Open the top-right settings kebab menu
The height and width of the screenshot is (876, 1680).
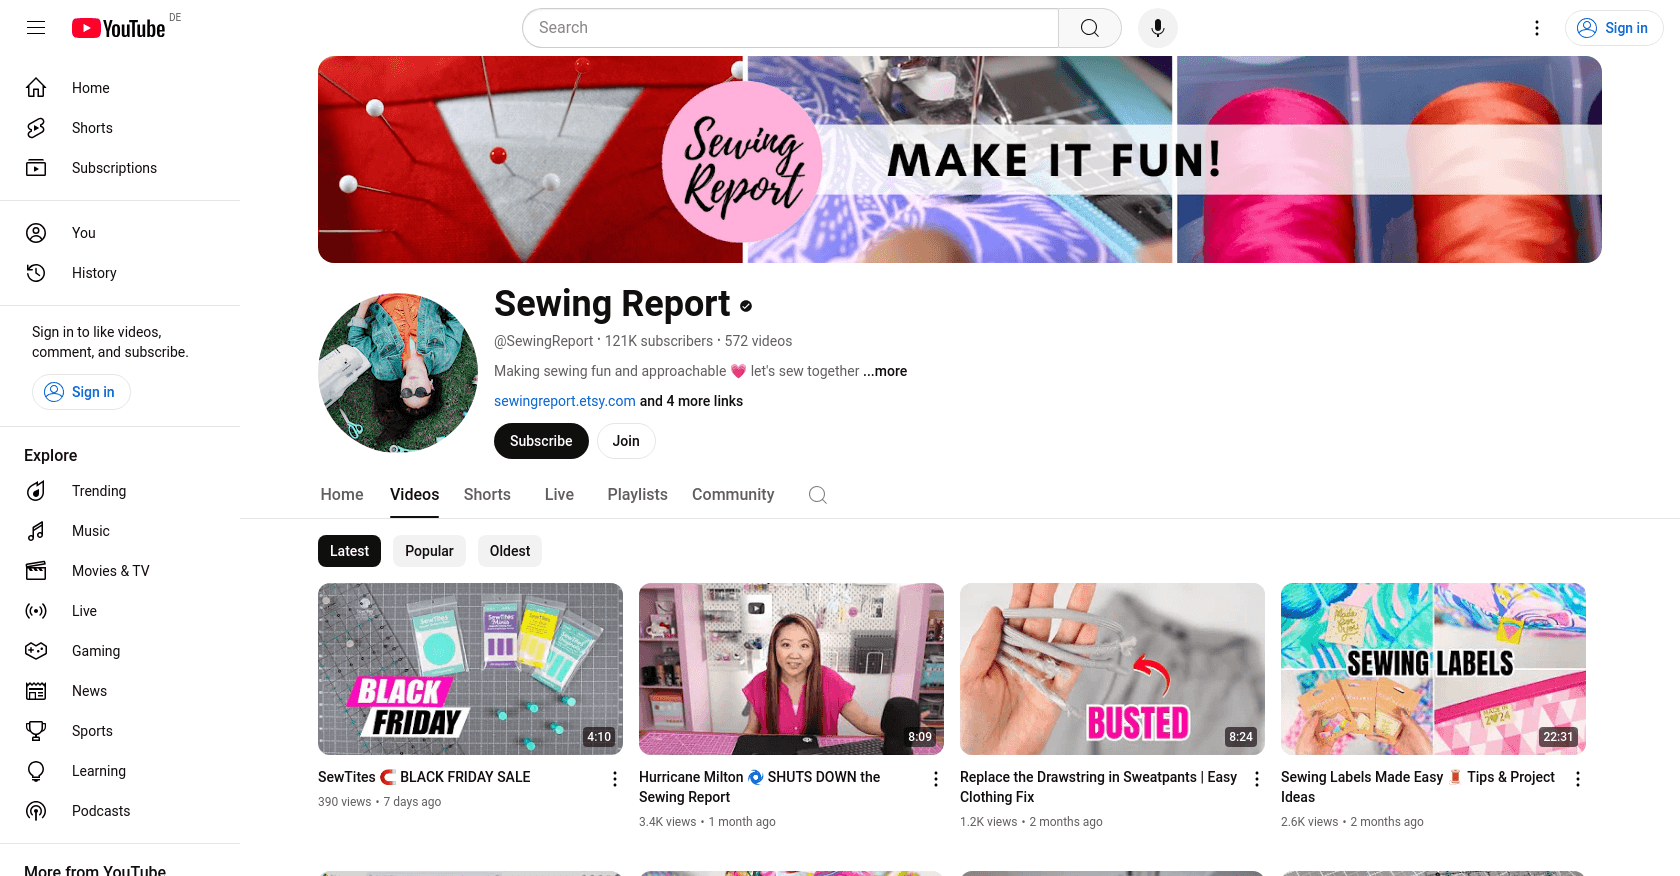1537,28
